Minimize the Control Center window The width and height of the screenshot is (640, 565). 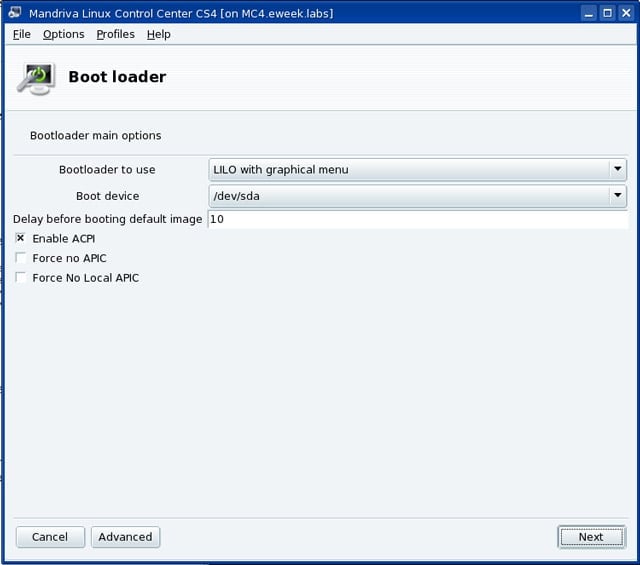[588, 13]
